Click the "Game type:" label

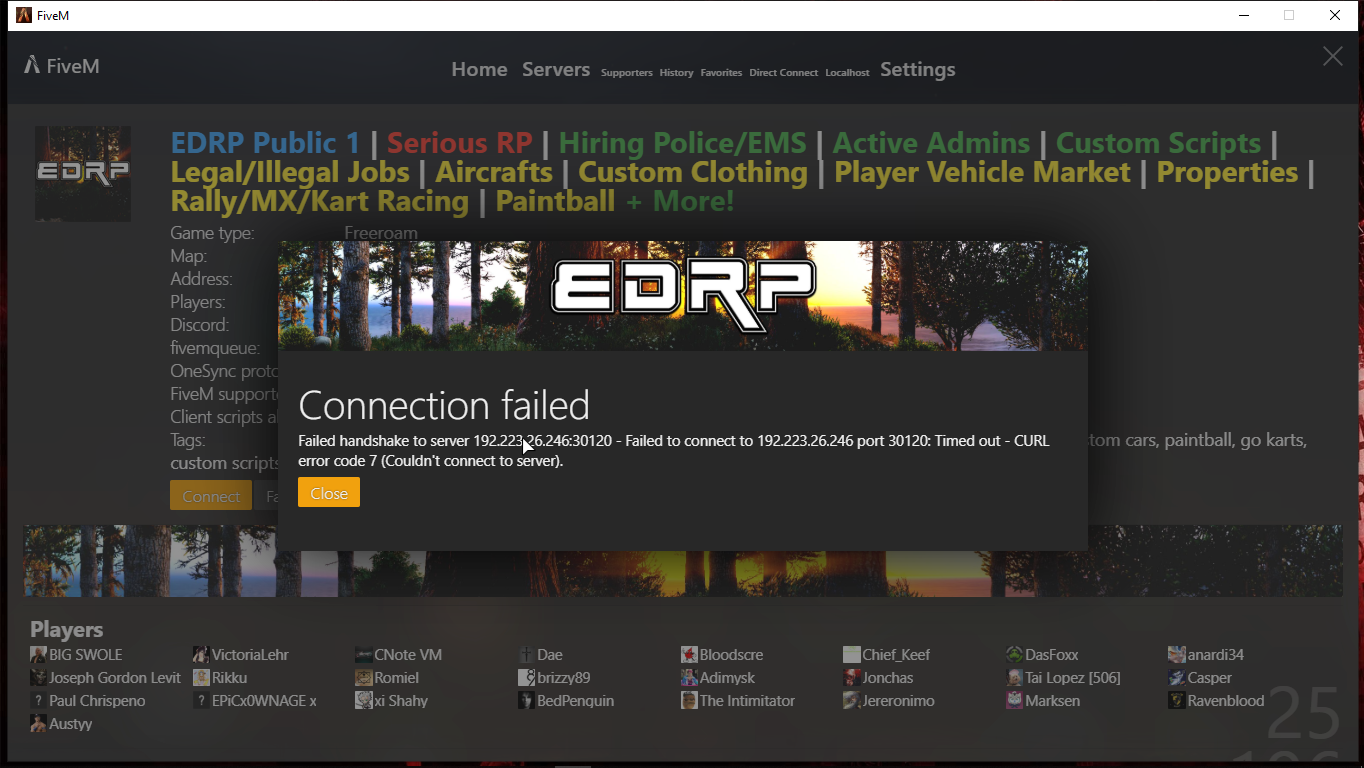212,233
